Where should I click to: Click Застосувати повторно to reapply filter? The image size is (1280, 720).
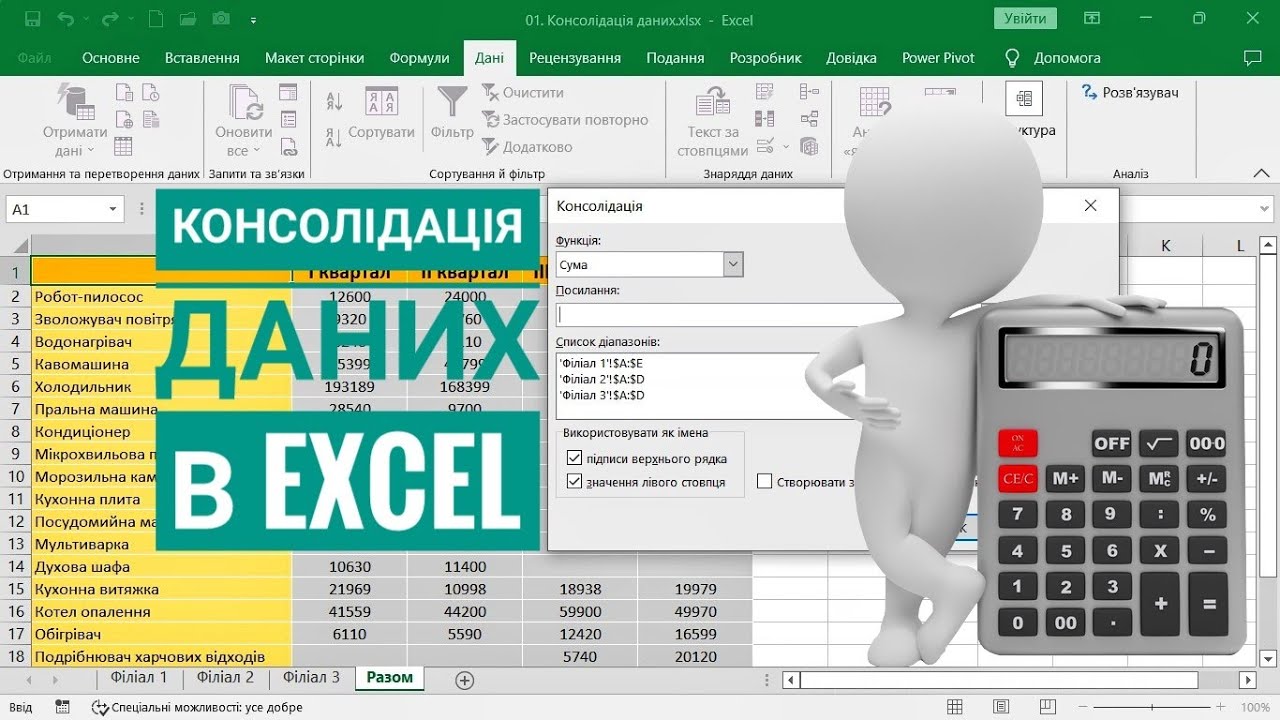click(565, 119)
